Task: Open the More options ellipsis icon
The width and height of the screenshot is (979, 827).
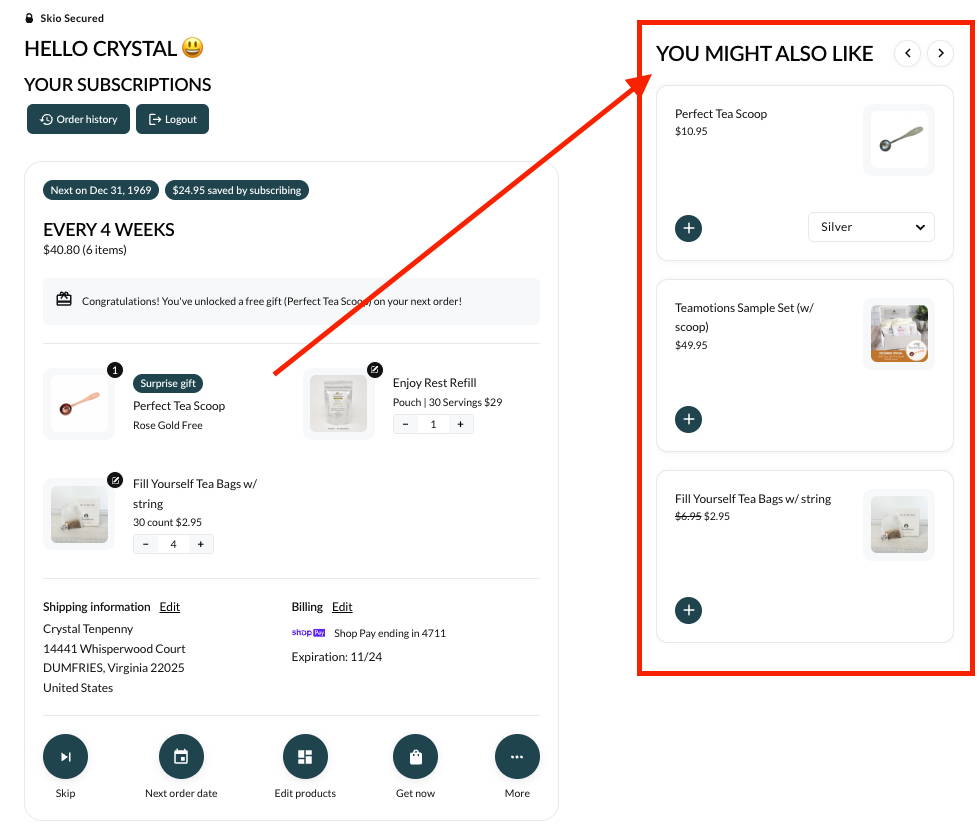Action: tap(517, 757)
